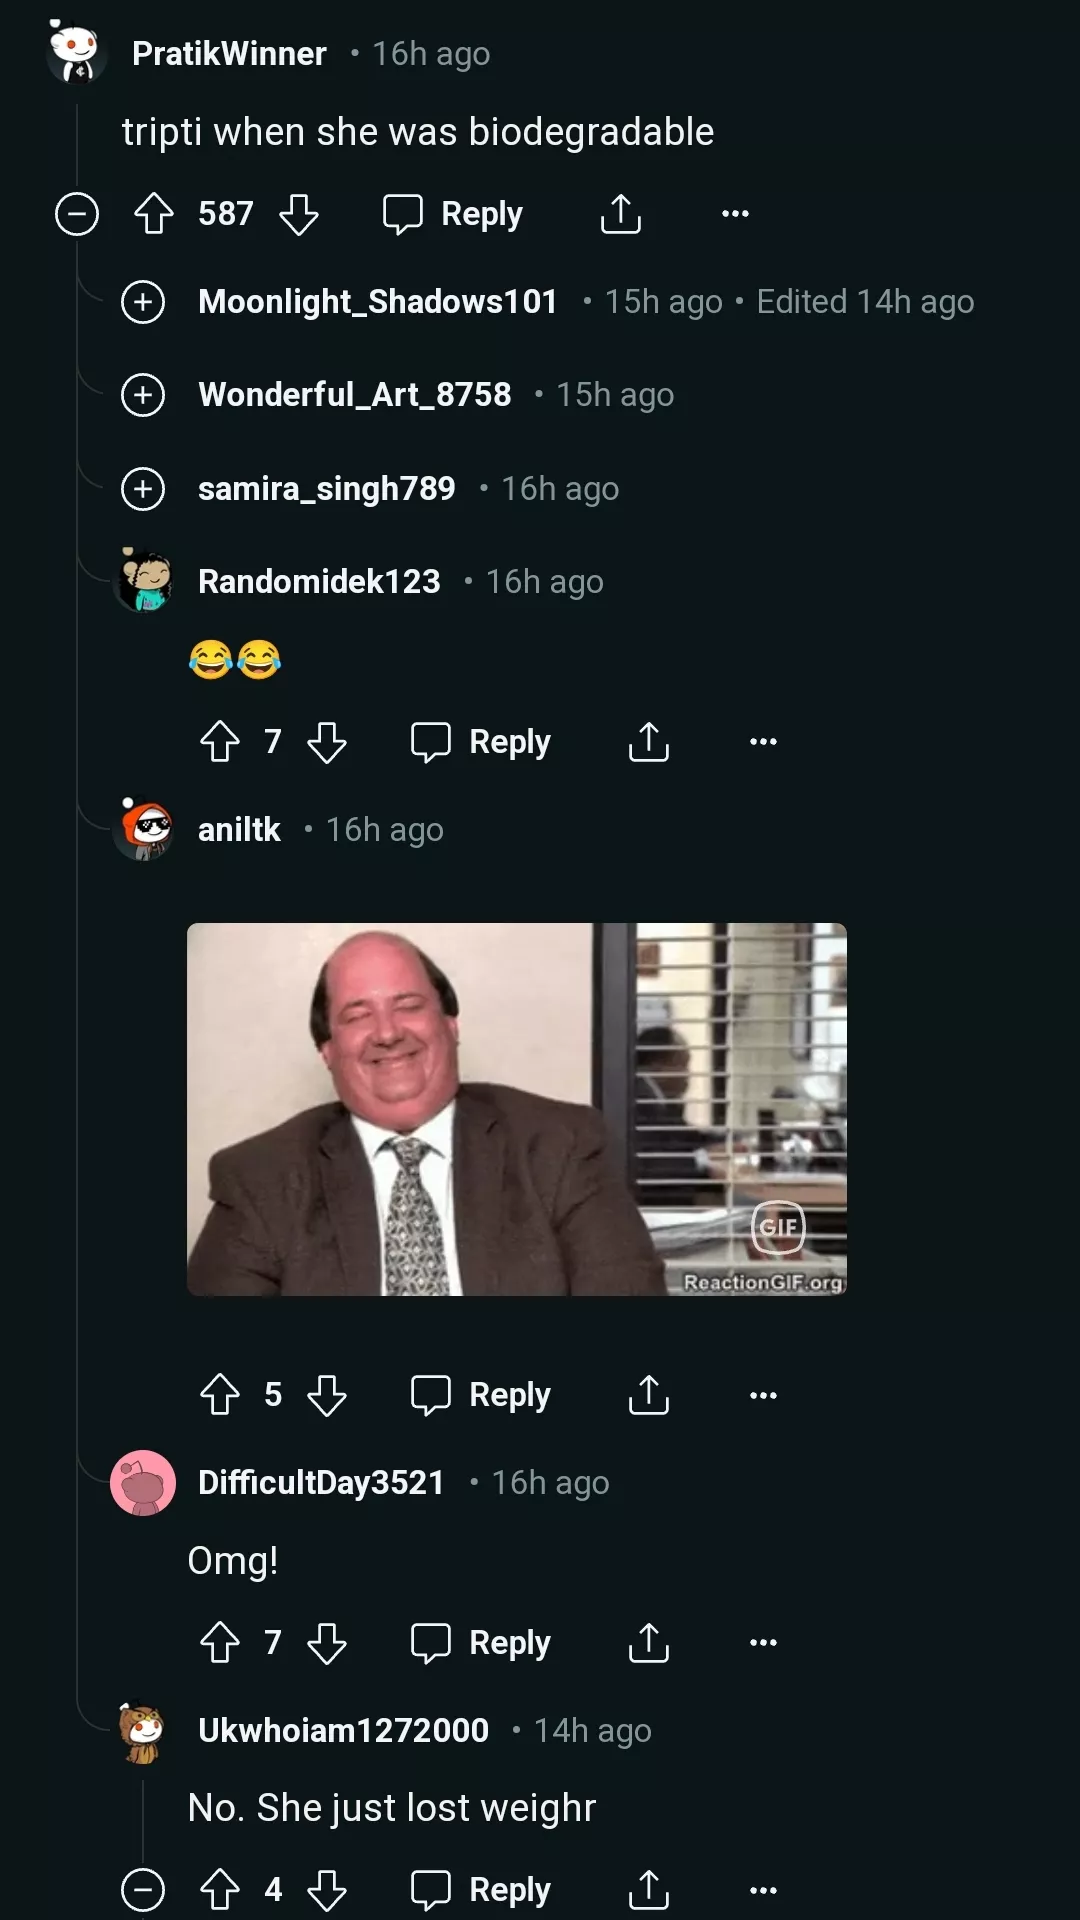Upvote Randomidek123's emoji comment

pyautogui.click(x=220, y=742)
